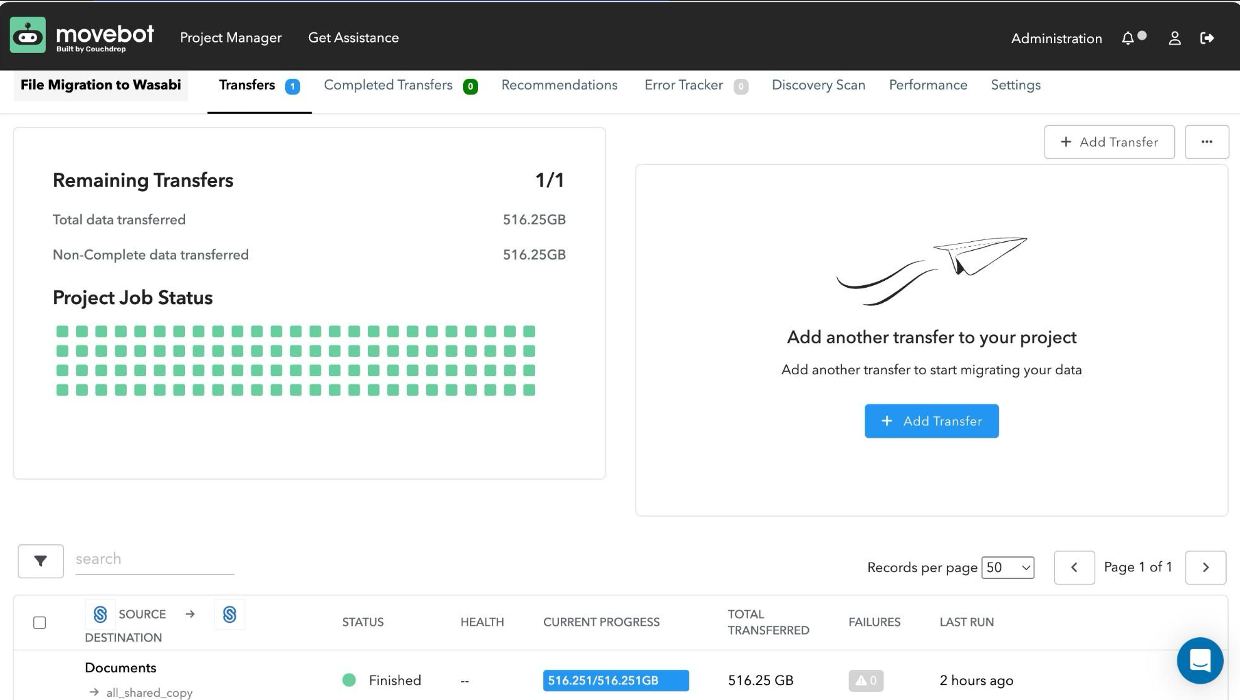Open the Error Tracker tab

pyautogui.click(x=684, y=85)
